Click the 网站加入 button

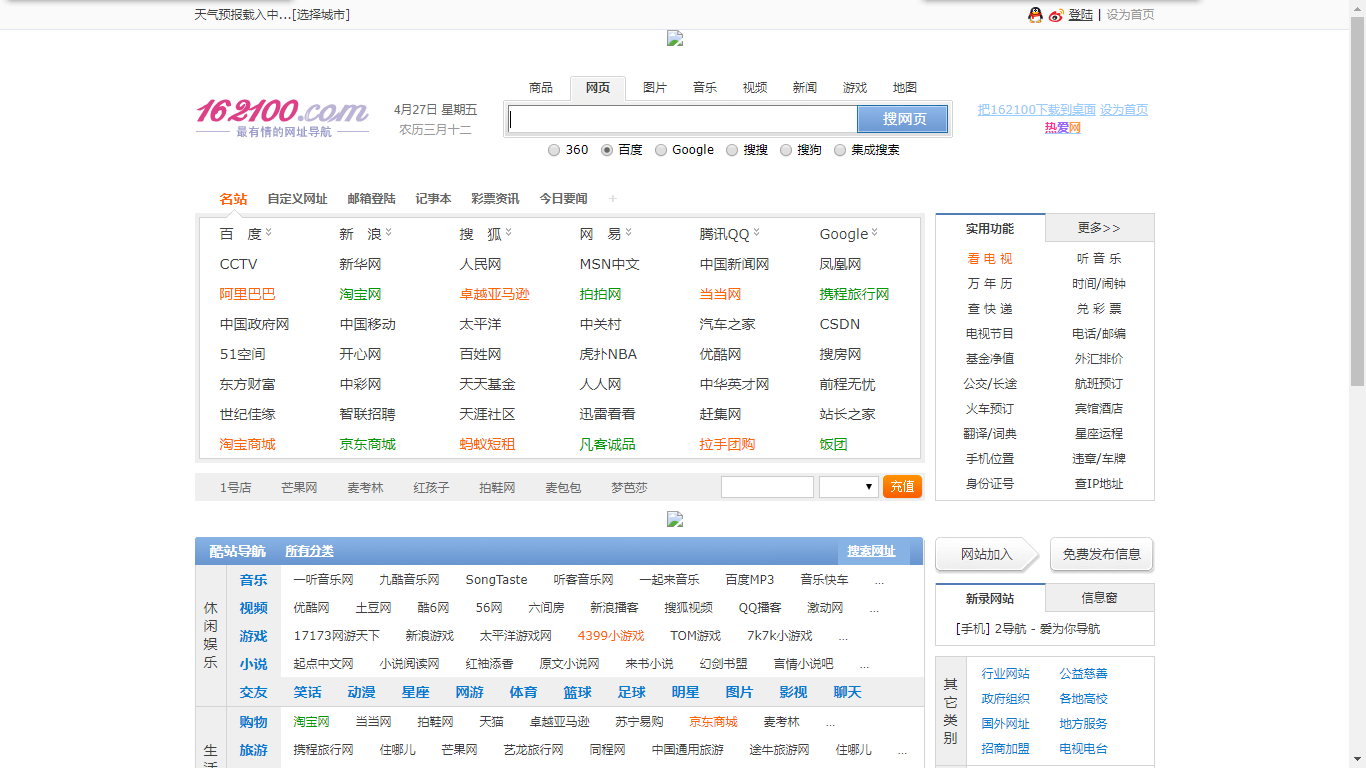coord(987,554)
